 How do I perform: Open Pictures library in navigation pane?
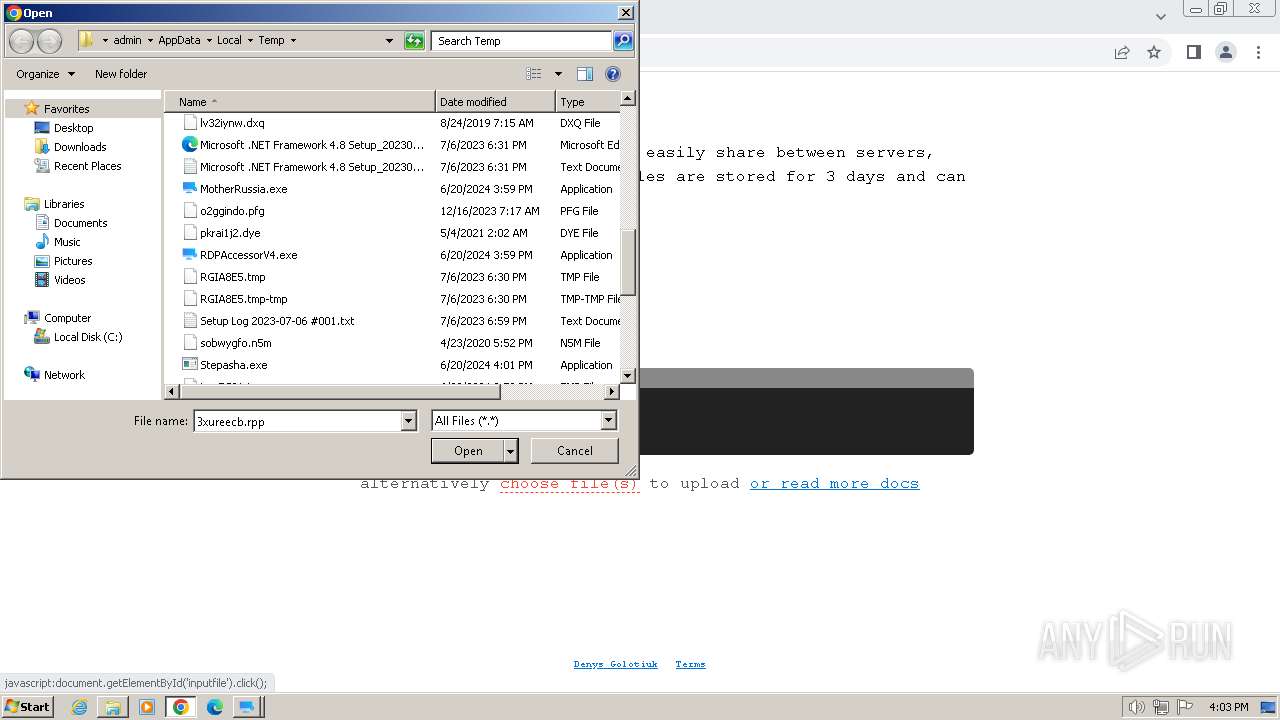click(x=73, y=261)
